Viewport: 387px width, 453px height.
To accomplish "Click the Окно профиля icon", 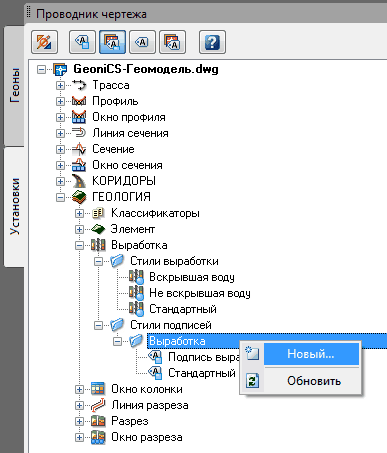I will [79, 117].
